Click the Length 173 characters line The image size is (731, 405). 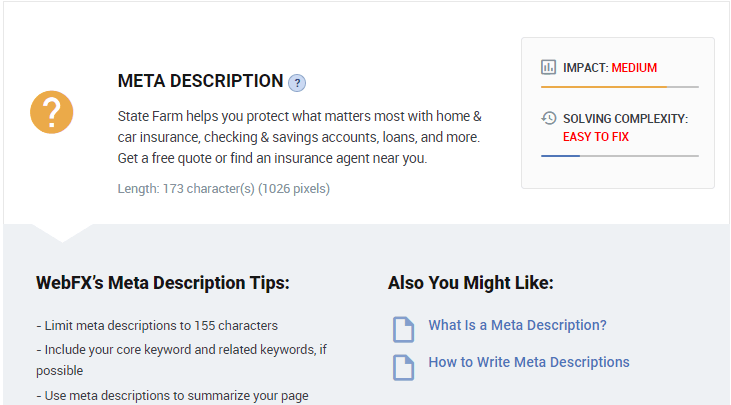point(224,189)
